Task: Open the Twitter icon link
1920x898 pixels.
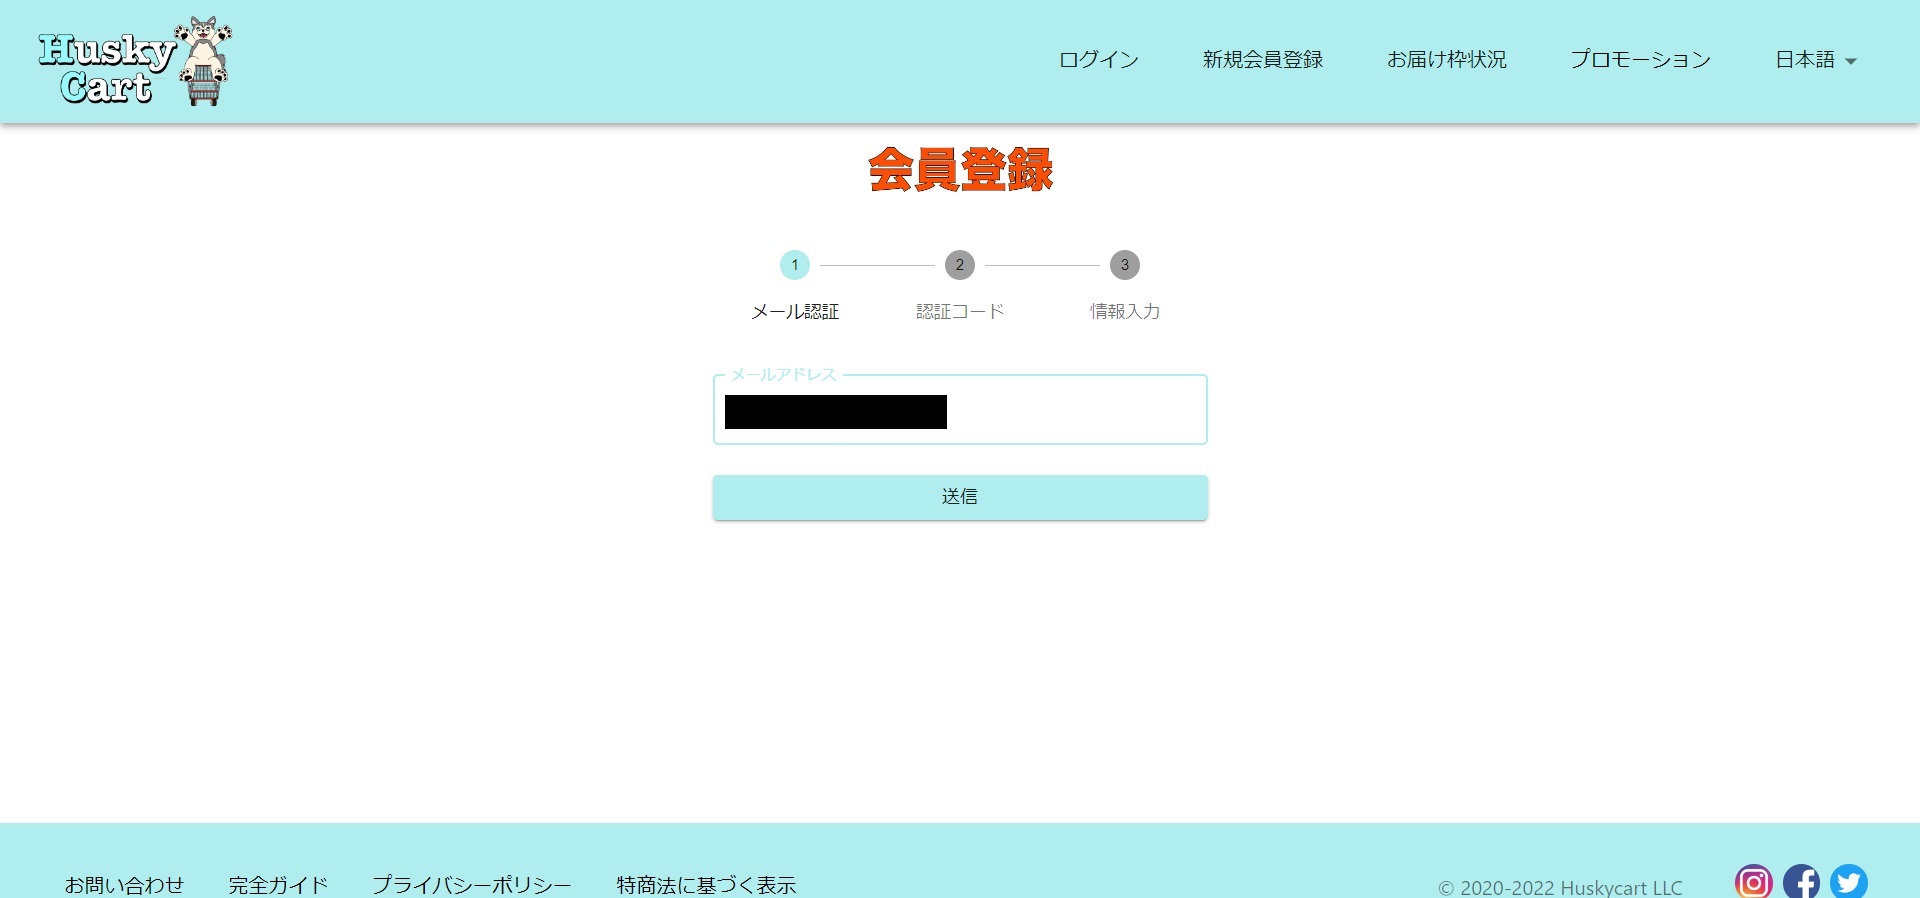Action: tap(1849, 882)
